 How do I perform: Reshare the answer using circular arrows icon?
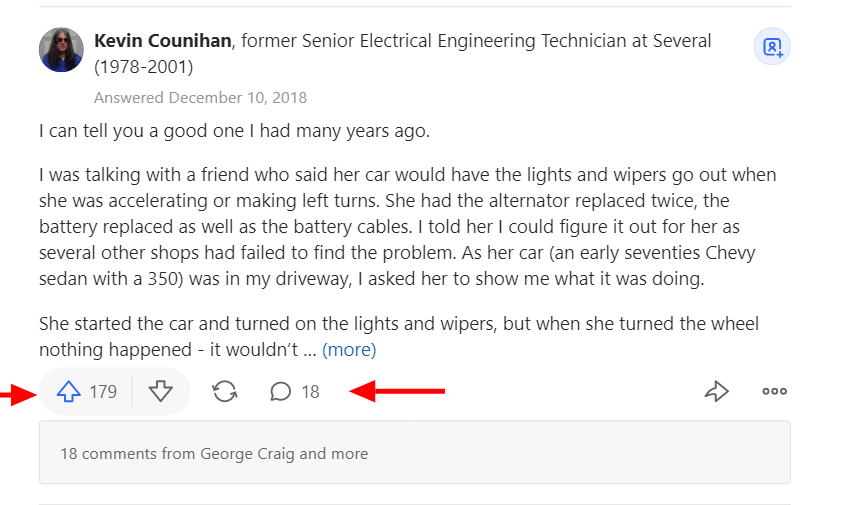click(x=225, y=392)
